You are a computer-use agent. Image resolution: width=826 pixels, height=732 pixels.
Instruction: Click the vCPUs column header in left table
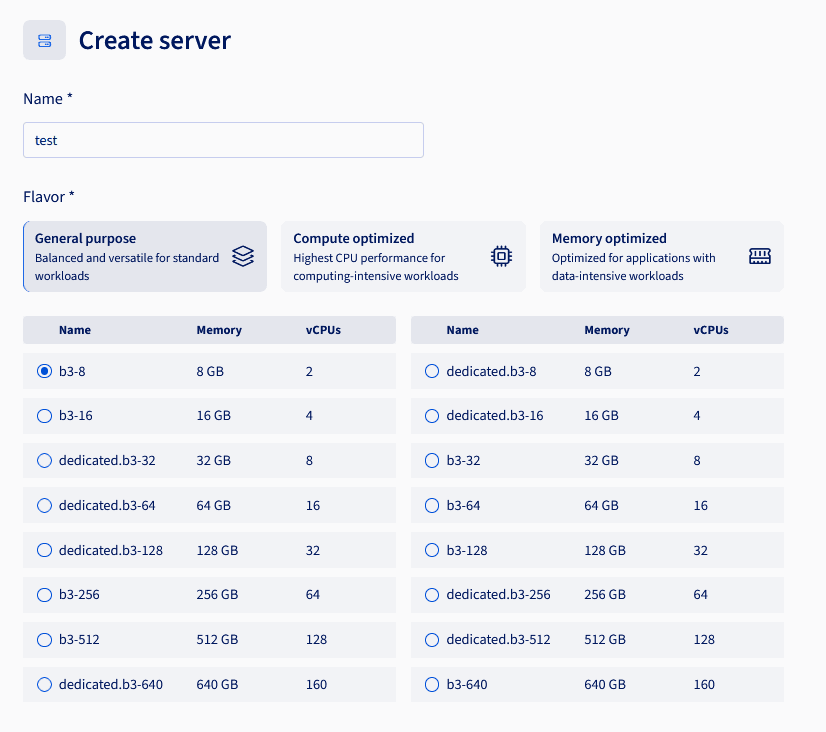(x=323, y=330)
